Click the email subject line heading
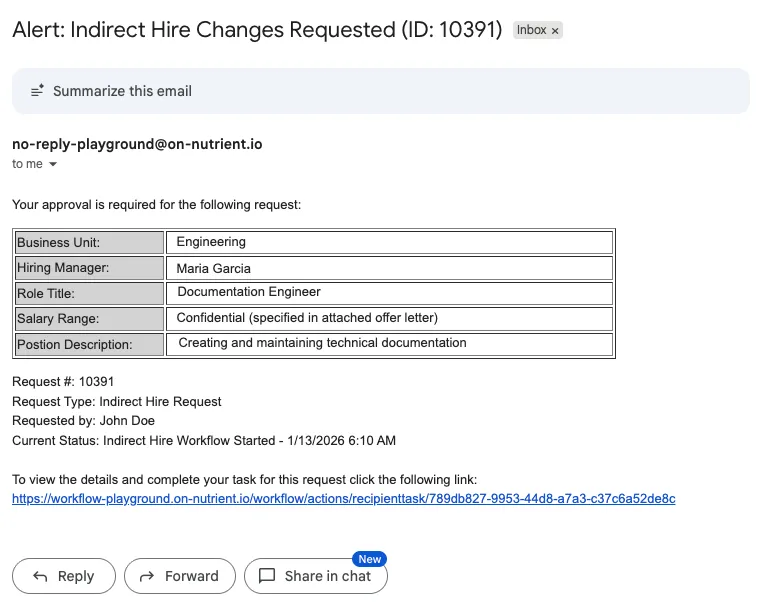The image size is (767, 602). pyautogui.click(x=257, y=30)
